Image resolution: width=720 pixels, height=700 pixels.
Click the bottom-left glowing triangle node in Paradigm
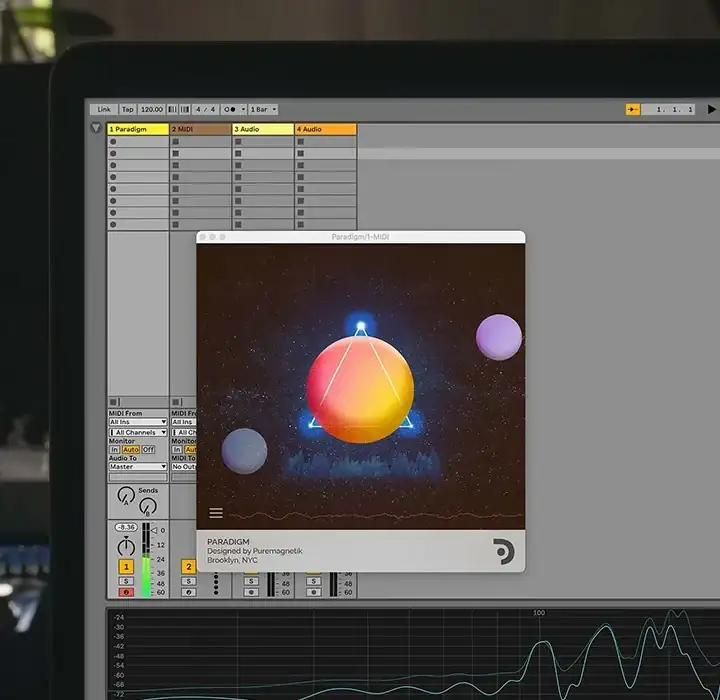(x=311, y=424)
